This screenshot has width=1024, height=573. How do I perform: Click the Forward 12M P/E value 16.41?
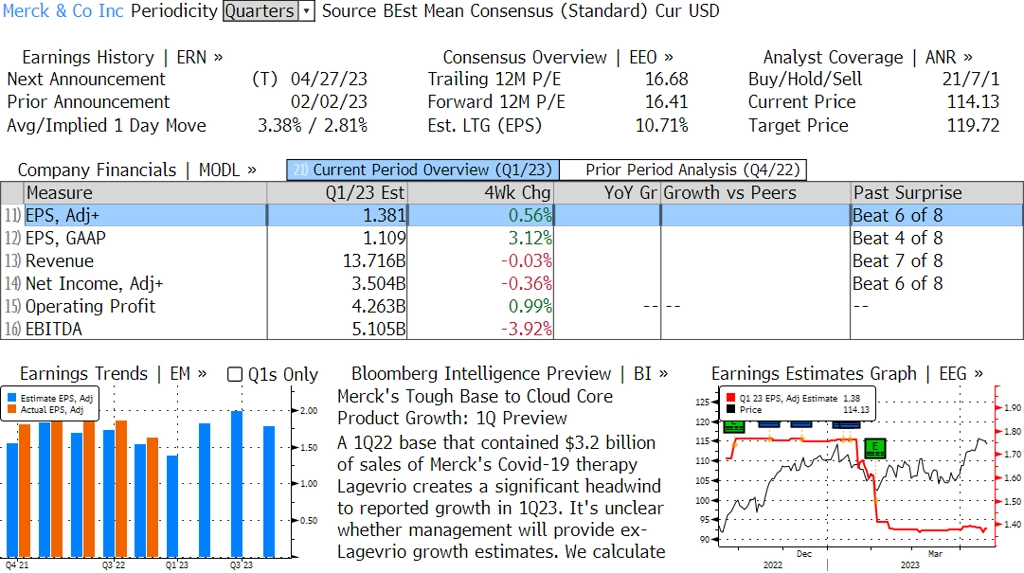[x=667, y=102]
